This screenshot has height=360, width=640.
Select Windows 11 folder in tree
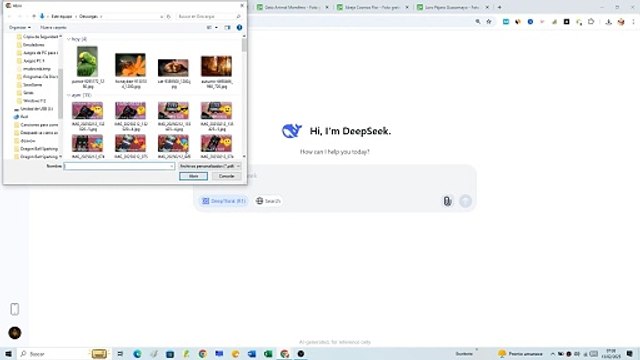[x=31, y=101]
